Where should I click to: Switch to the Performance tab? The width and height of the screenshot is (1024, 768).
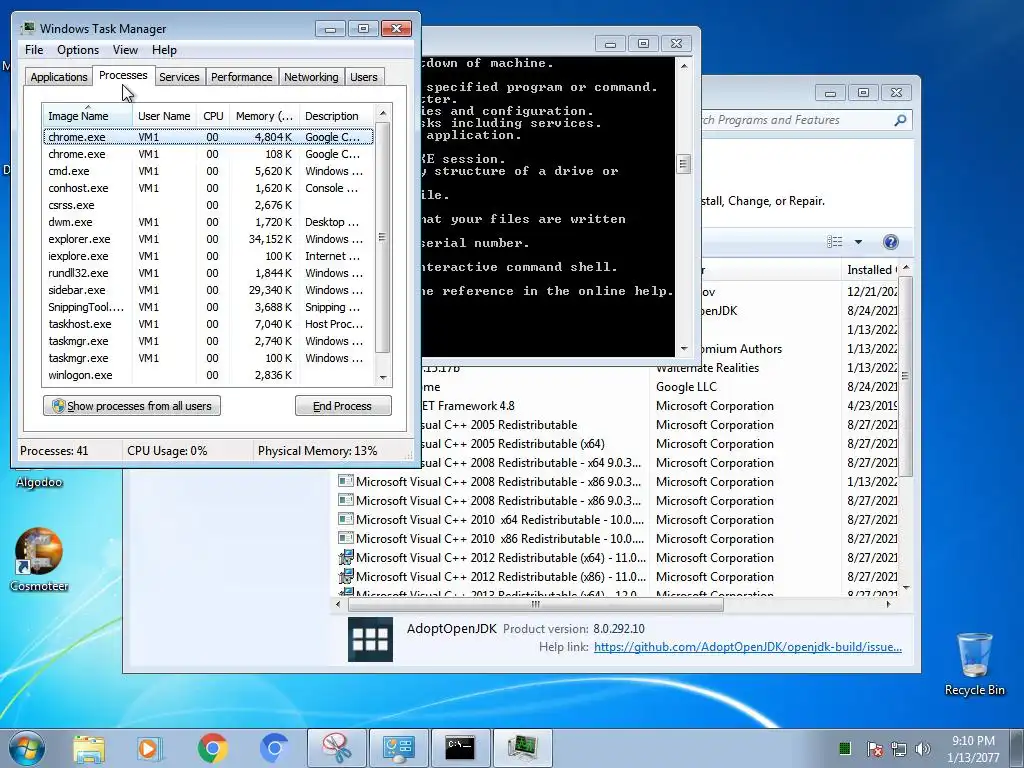(241, 76)
